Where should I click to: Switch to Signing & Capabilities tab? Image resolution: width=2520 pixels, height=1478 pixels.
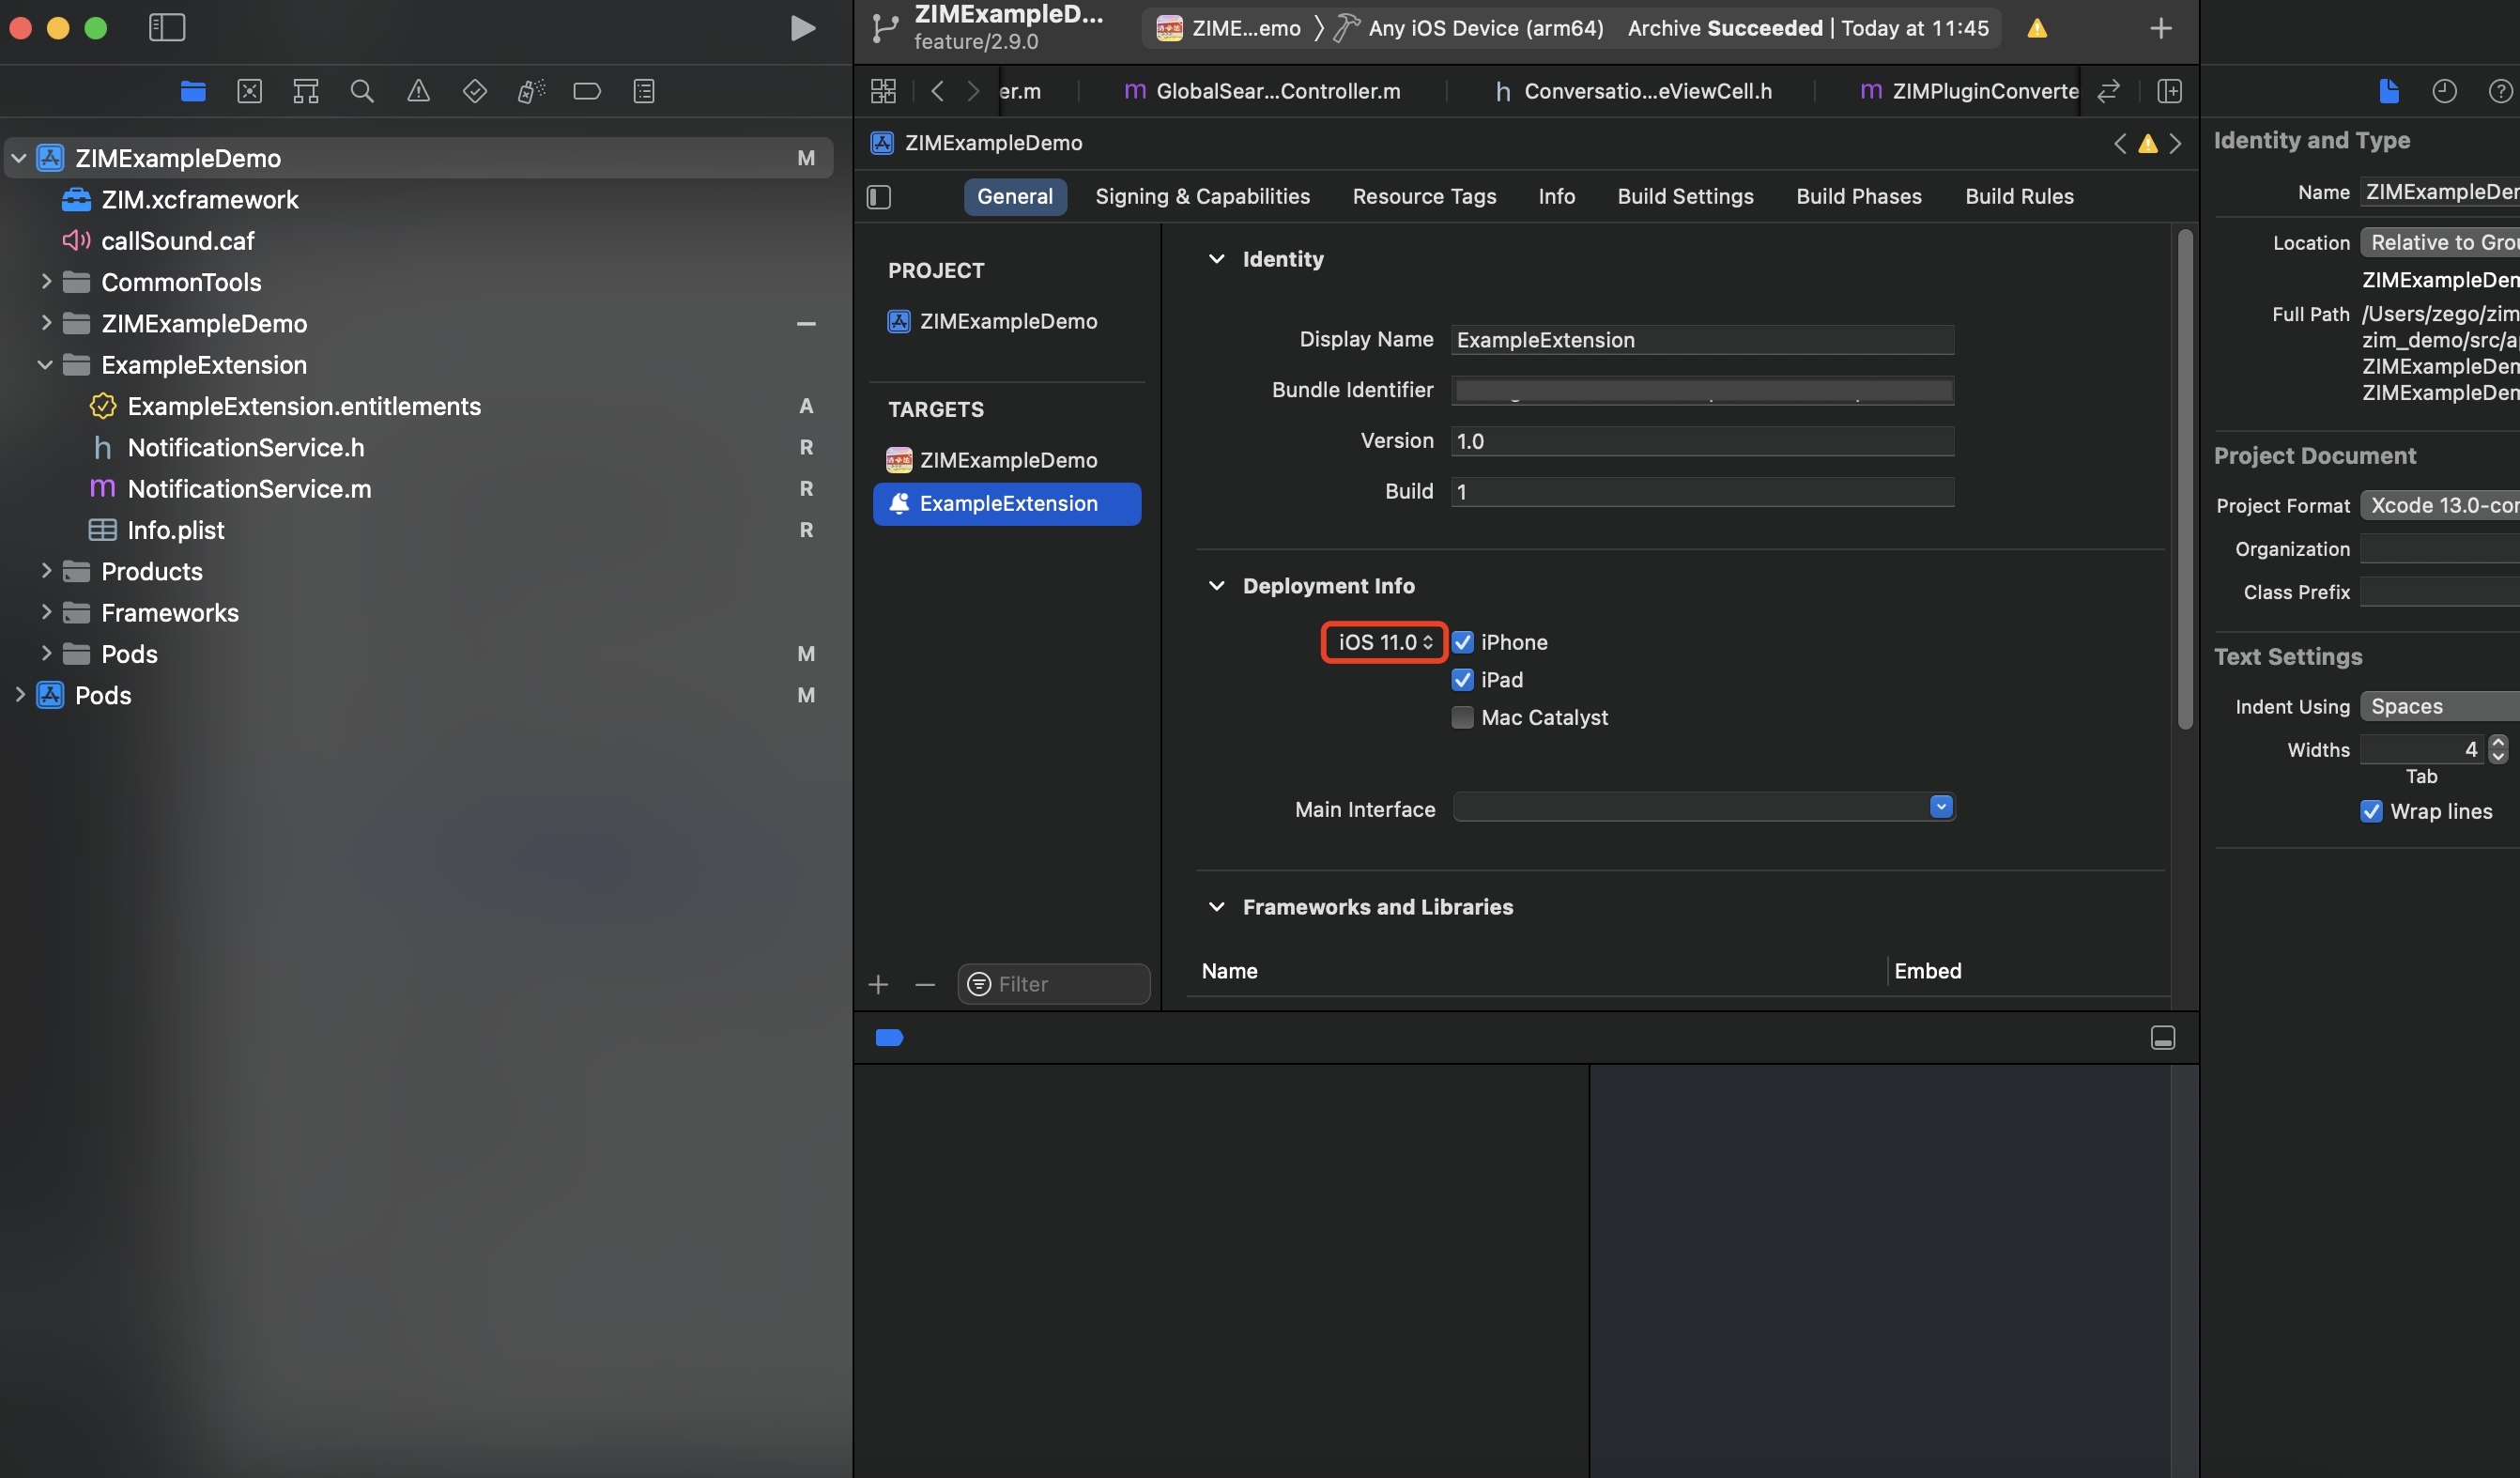pyautogui.click(x=1202, y=196)
